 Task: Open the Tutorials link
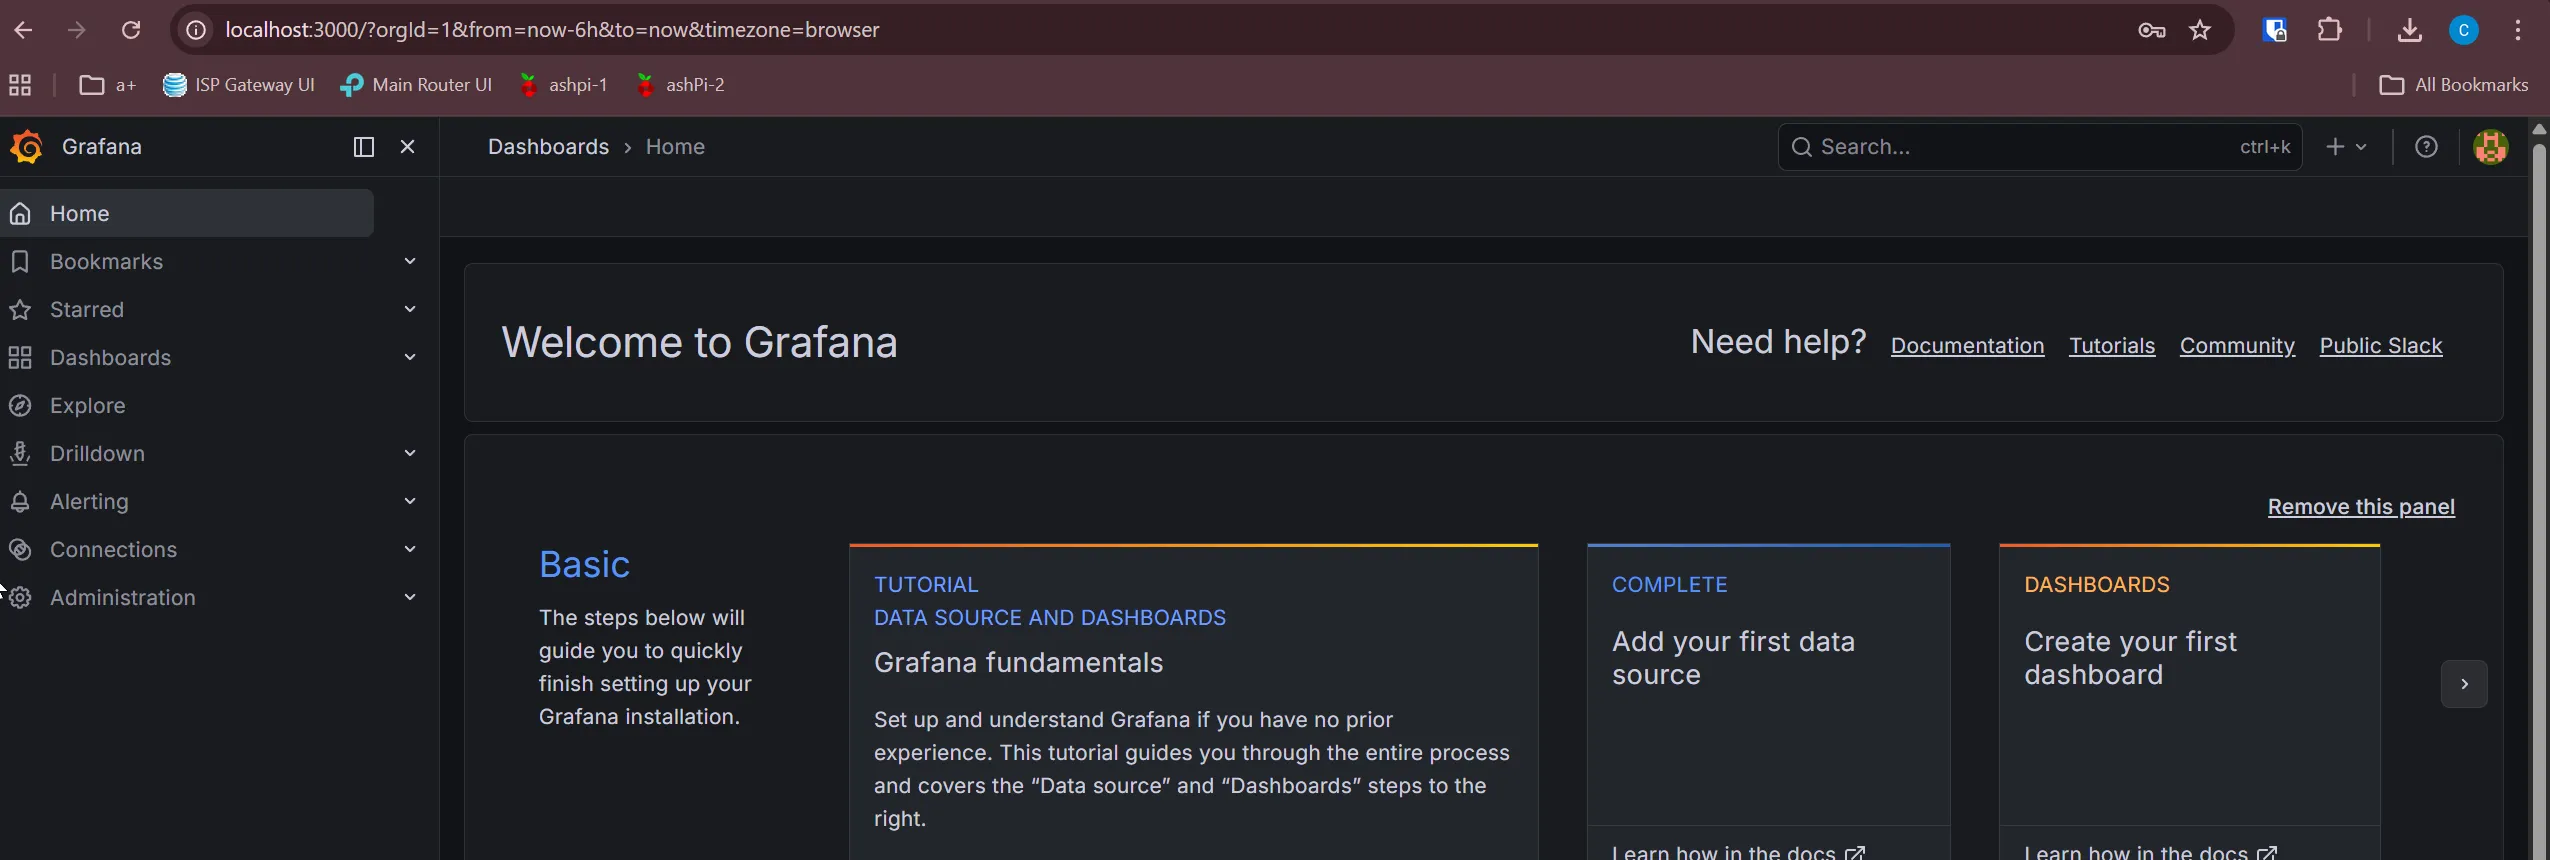click(2112, 346)
